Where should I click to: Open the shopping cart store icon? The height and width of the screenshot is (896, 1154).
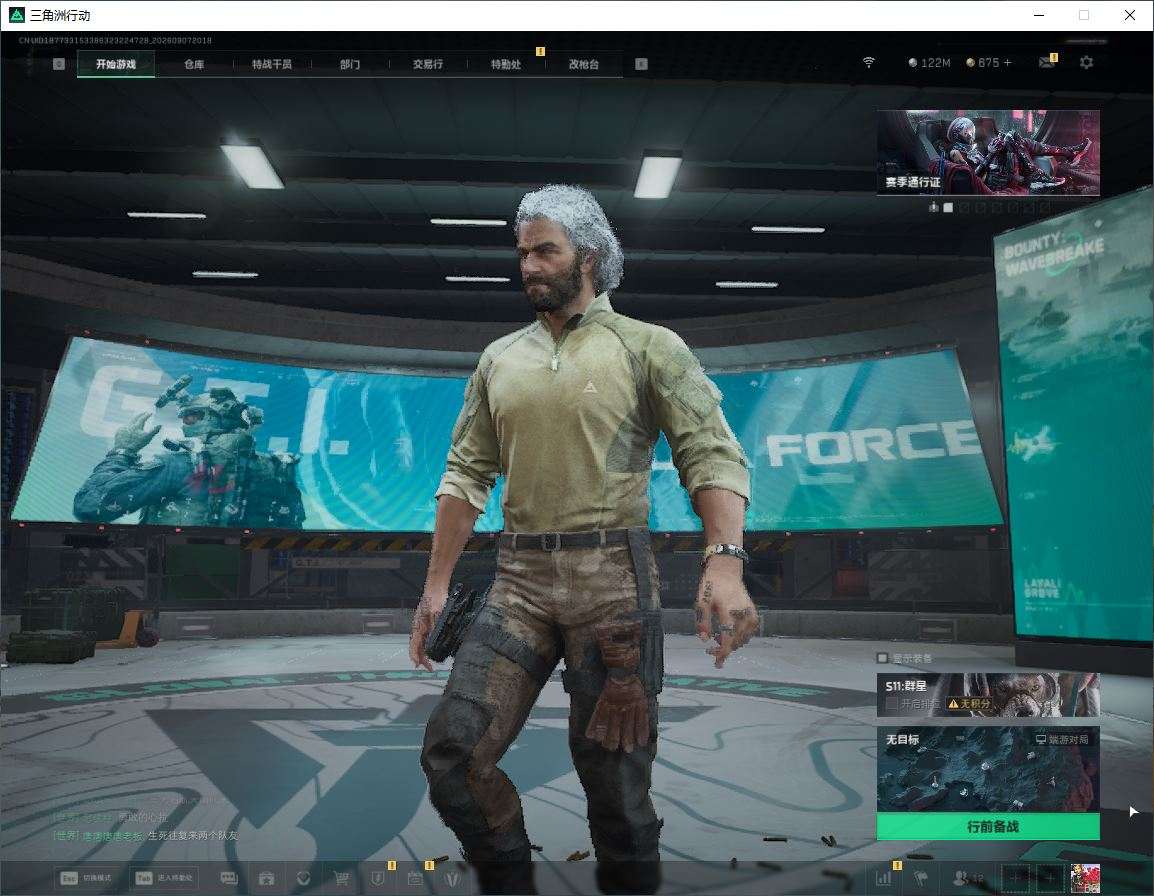pyautogui.click(x=341, y=878)
